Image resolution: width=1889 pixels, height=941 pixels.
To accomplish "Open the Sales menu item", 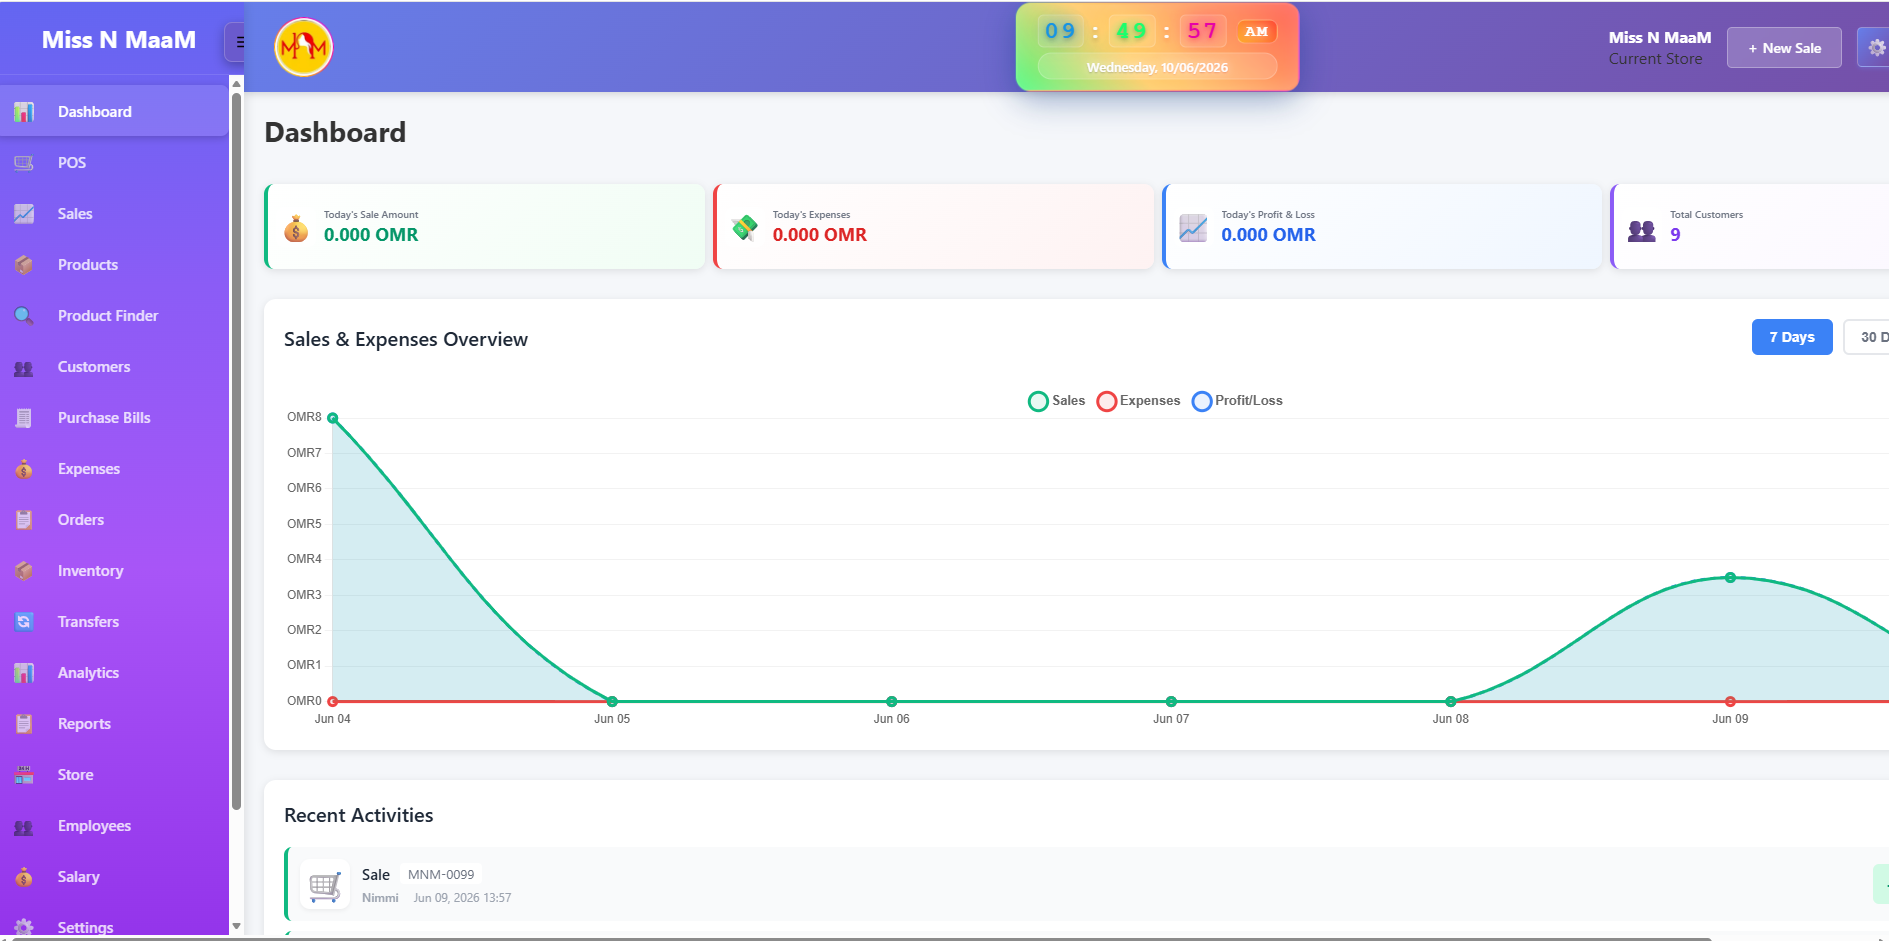I will 115,214.
